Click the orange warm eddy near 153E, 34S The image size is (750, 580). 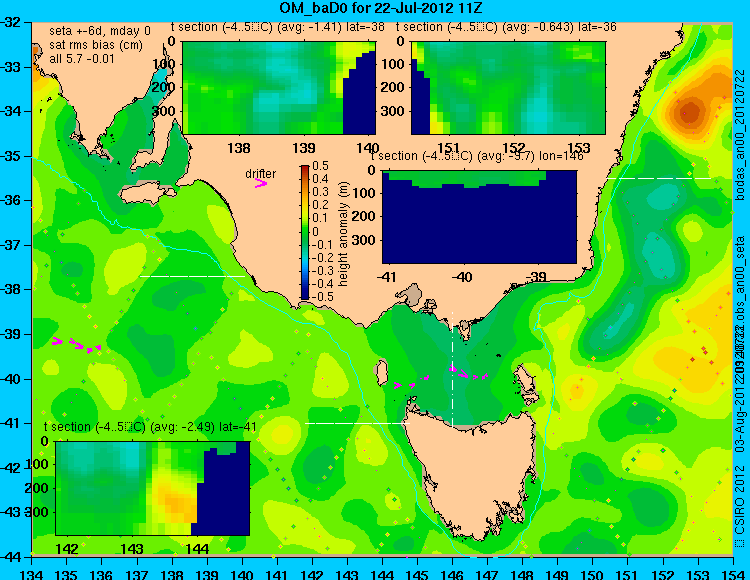(688, 112)
